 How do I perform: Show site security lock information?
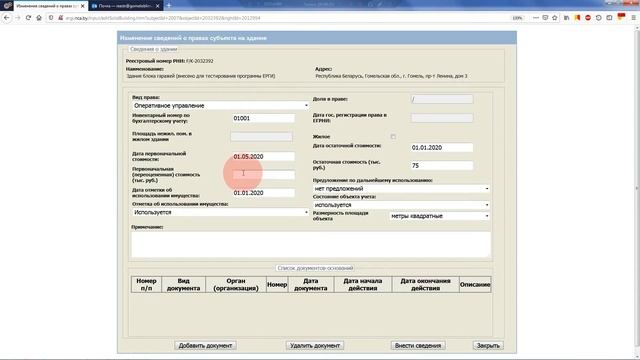(x=60, y=18)
